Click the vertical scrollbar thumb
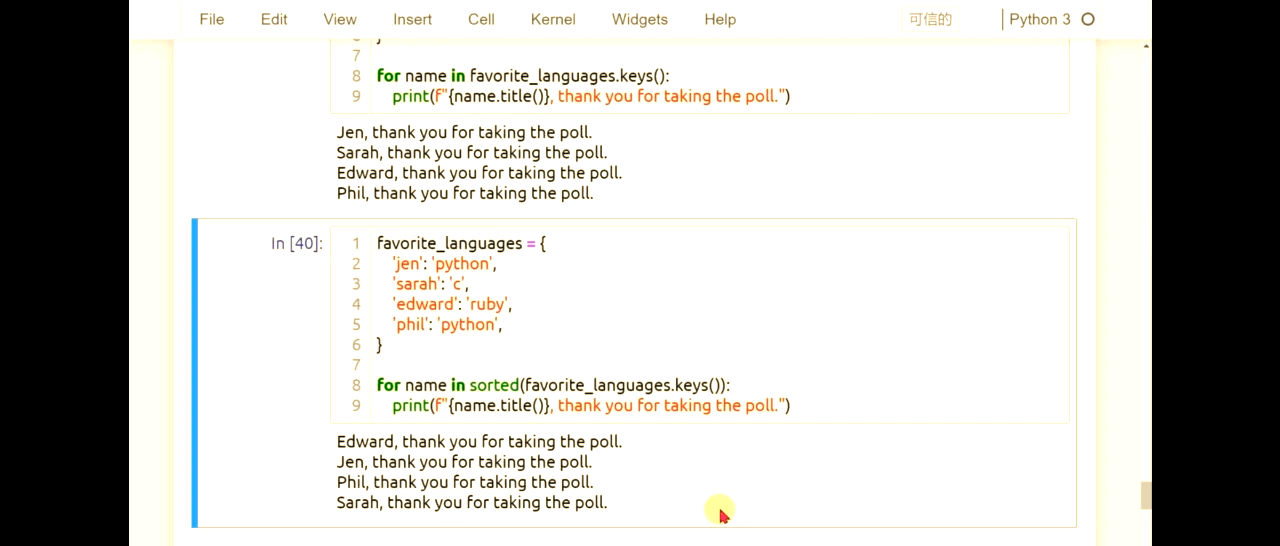This screenshot has width=1280, height=546. click(x=1146, y=496)
